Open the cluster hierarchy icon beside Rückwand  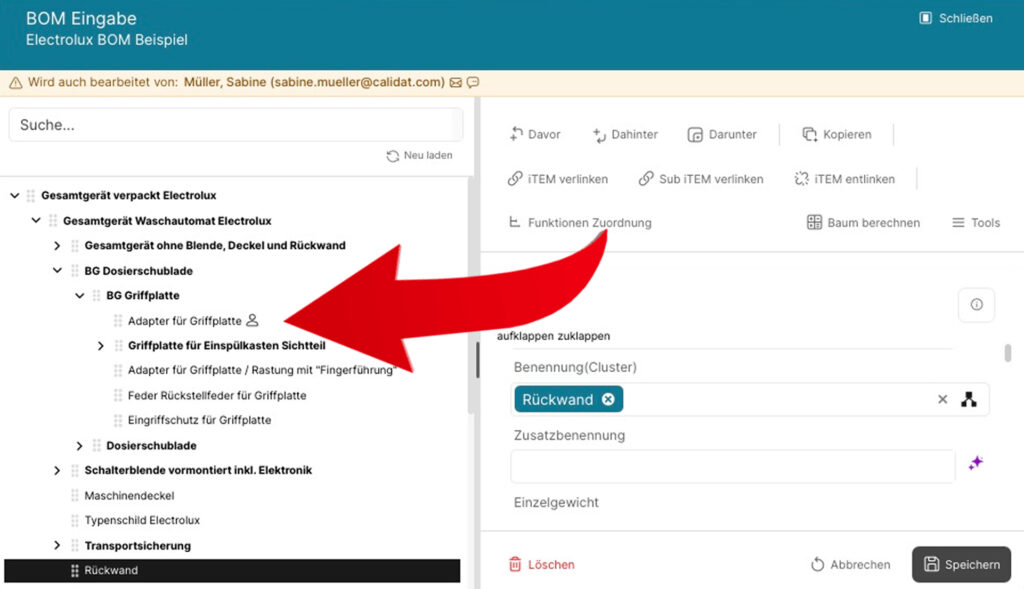(x=969, y=400)
